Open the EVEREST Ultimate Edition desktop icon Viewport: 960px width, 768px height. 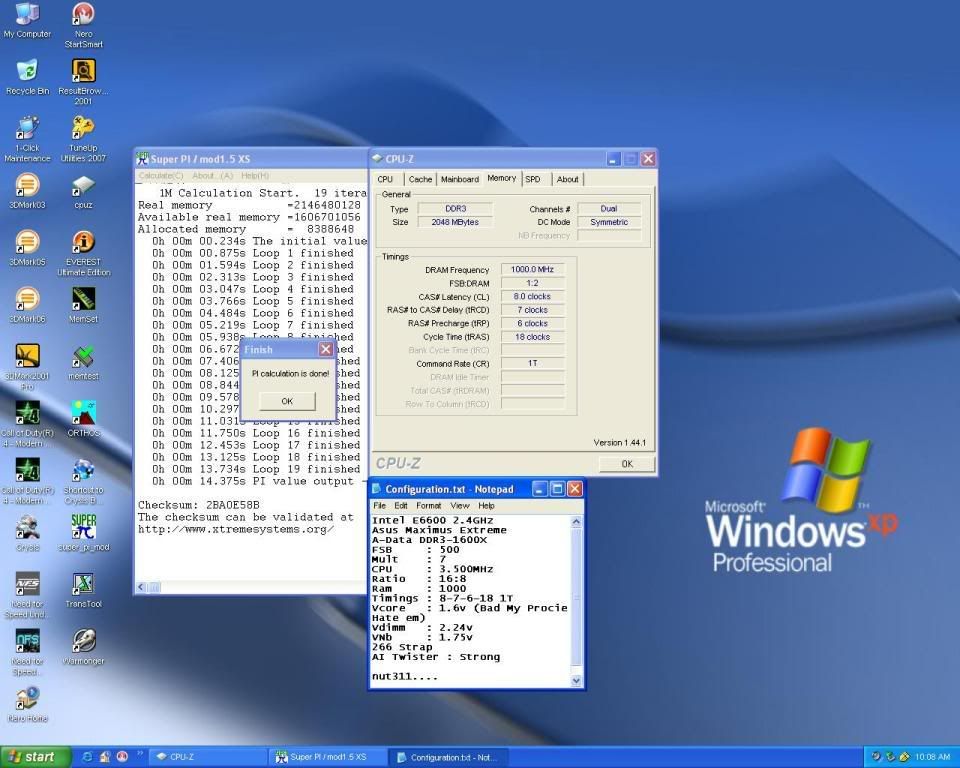click(84, 243)
